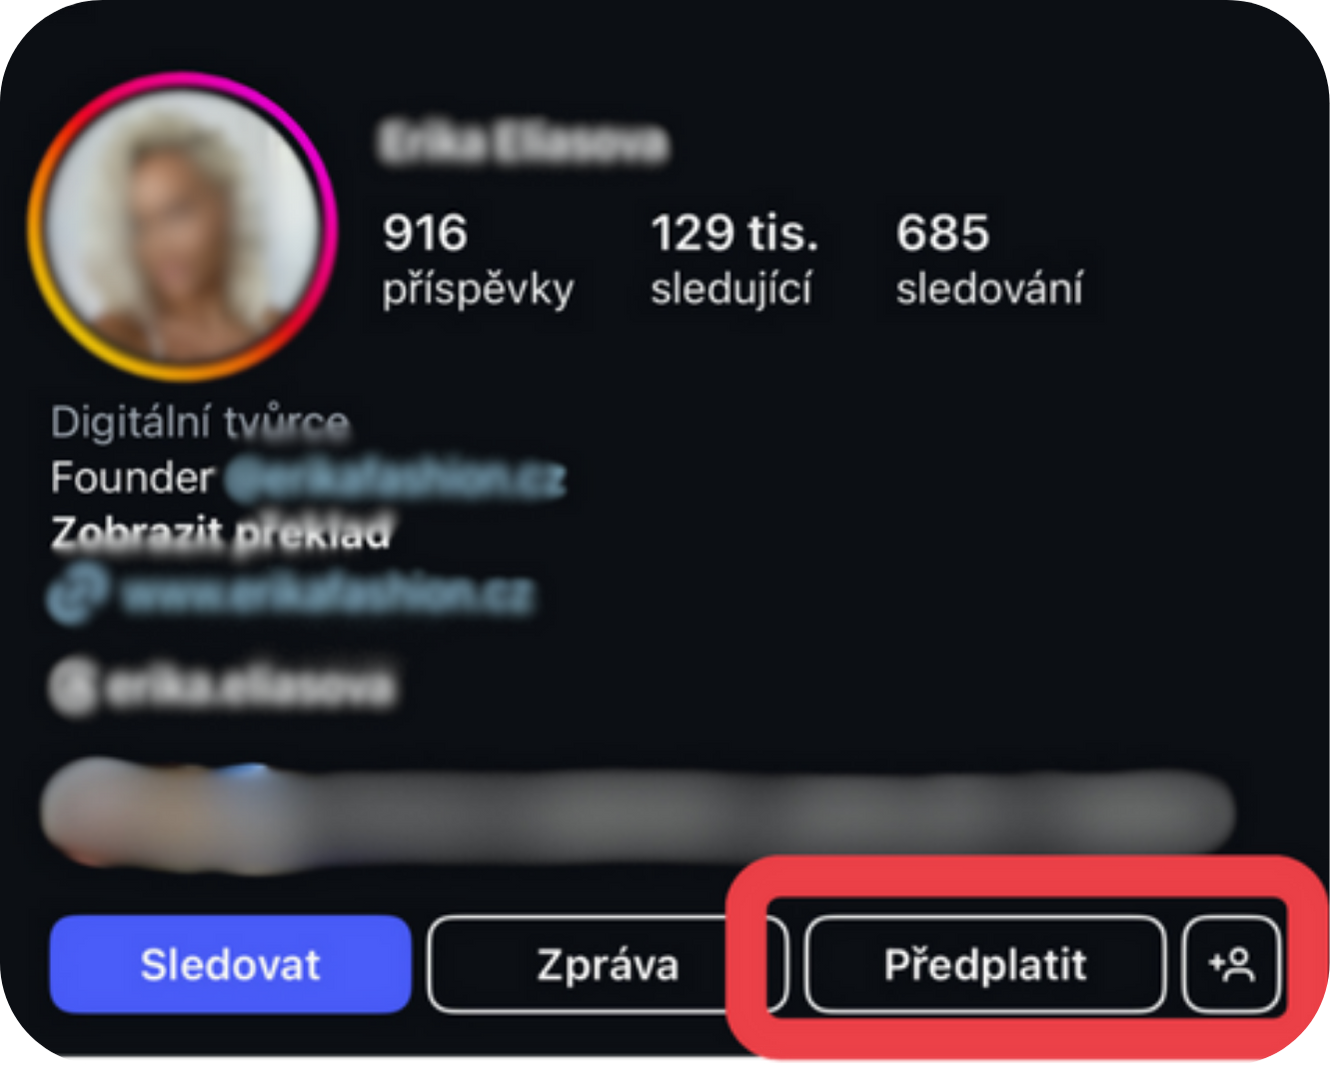Open the 129 tis. sledující list

[734, 259]
